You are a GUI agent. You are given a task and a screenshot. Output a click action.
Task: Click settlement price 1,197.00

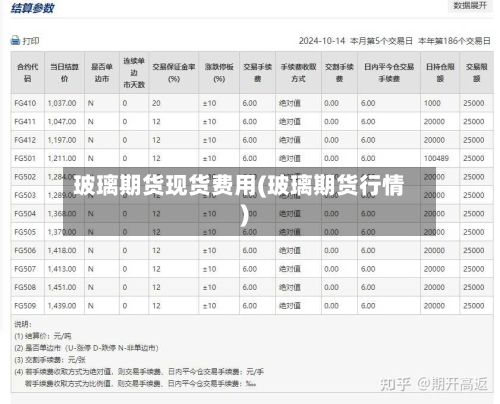point(62,140)
